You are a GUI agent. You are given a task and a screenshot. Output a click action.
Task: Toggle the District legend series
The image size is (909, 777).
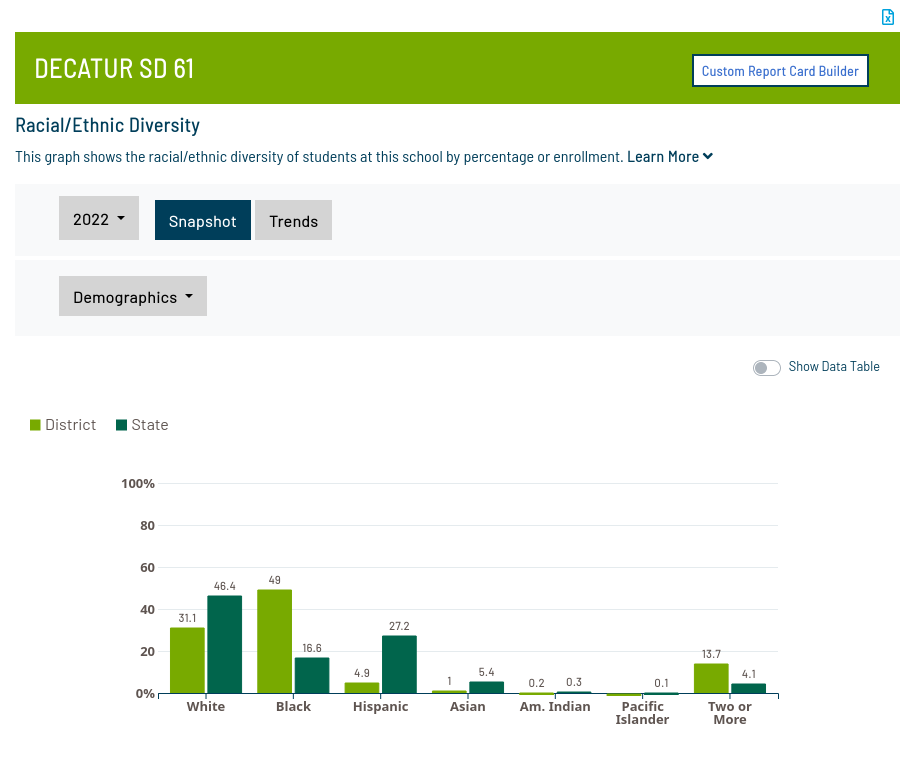pos(70,425)
